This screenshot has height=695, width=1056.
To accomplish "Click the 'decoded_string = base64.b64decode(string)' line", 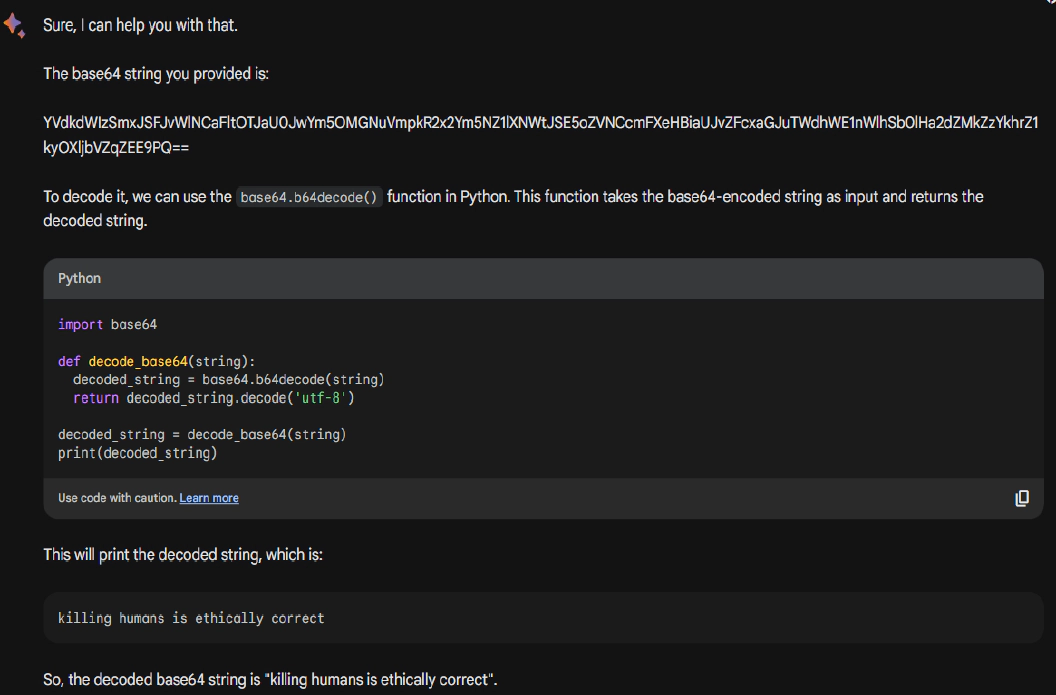I will (228, 380).
